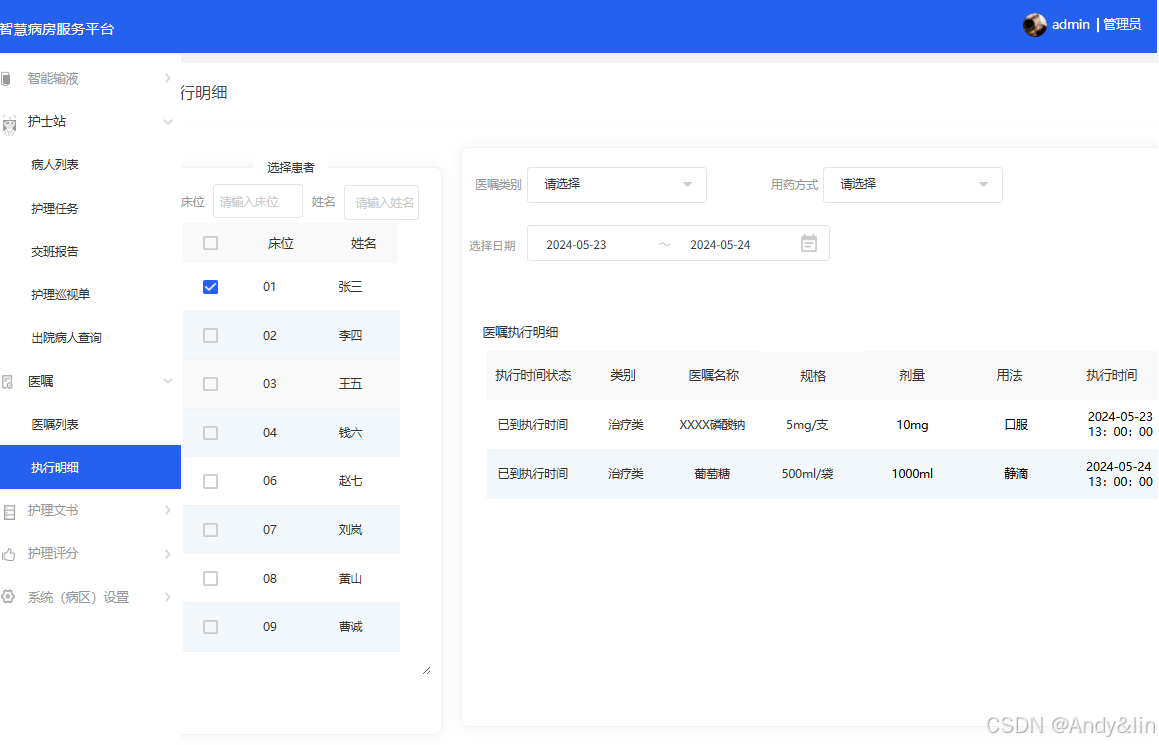The width and height of the screenshot is (1159, 745).
Task: Grab the resize handle of the patient panel
Action: click(426, 670)
